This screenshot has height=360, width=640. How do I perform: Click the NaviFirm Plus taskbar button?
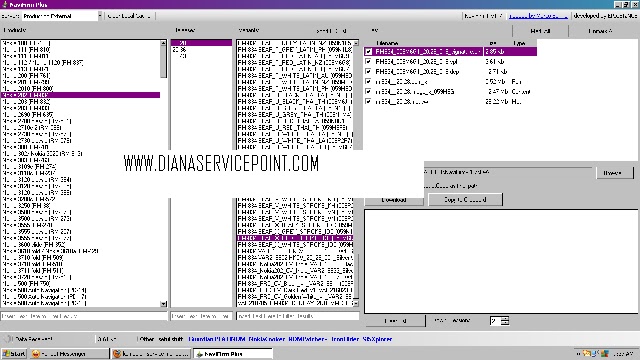coord(233,354)
